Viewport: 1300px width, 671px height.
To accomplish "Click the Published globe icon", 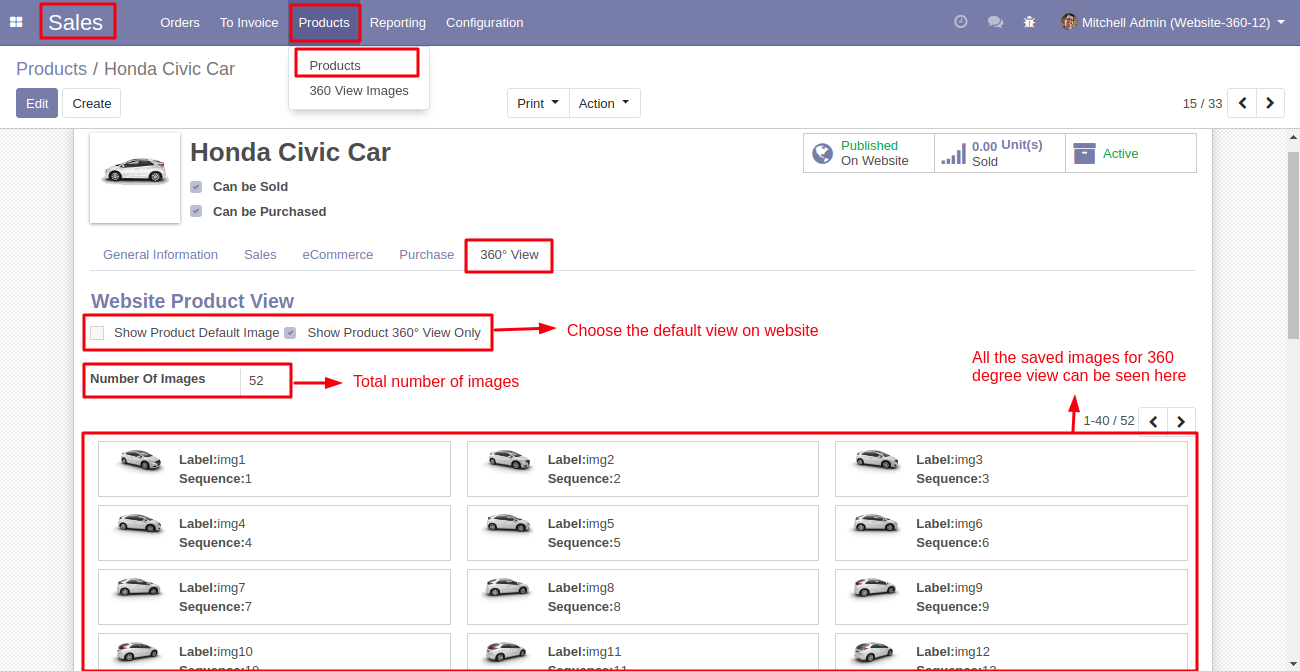I will coord(823,153).
